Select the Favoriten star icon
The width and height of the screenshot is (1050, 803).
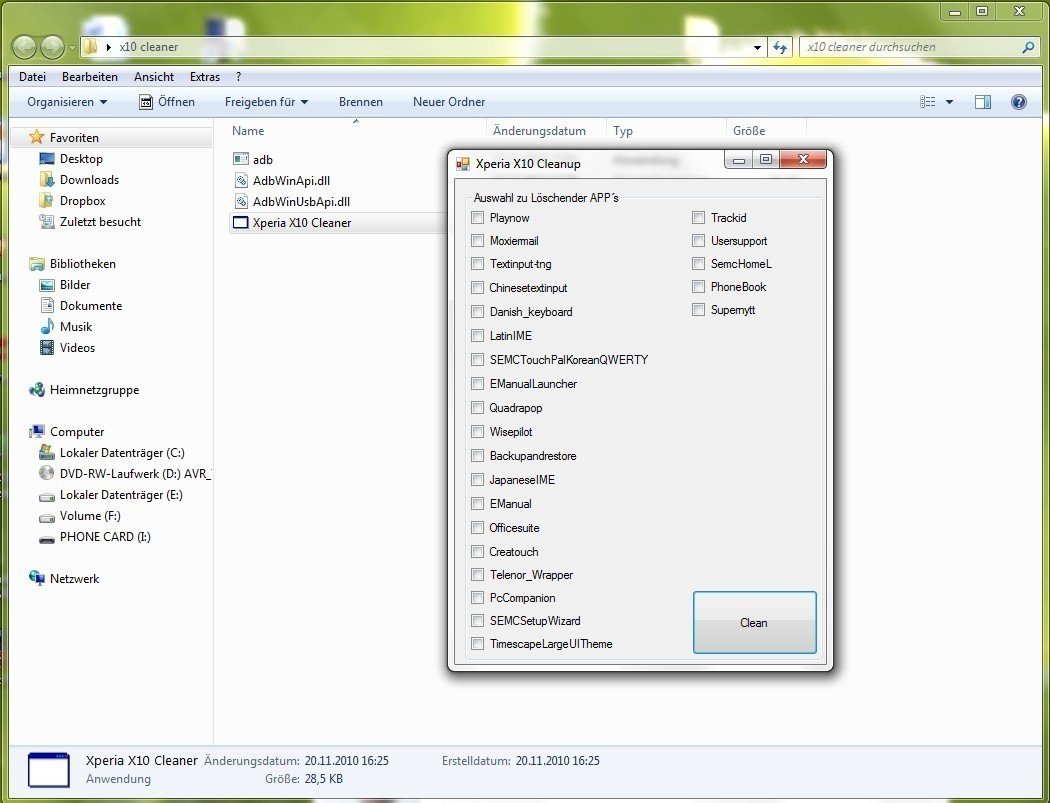tap(37, 137)
